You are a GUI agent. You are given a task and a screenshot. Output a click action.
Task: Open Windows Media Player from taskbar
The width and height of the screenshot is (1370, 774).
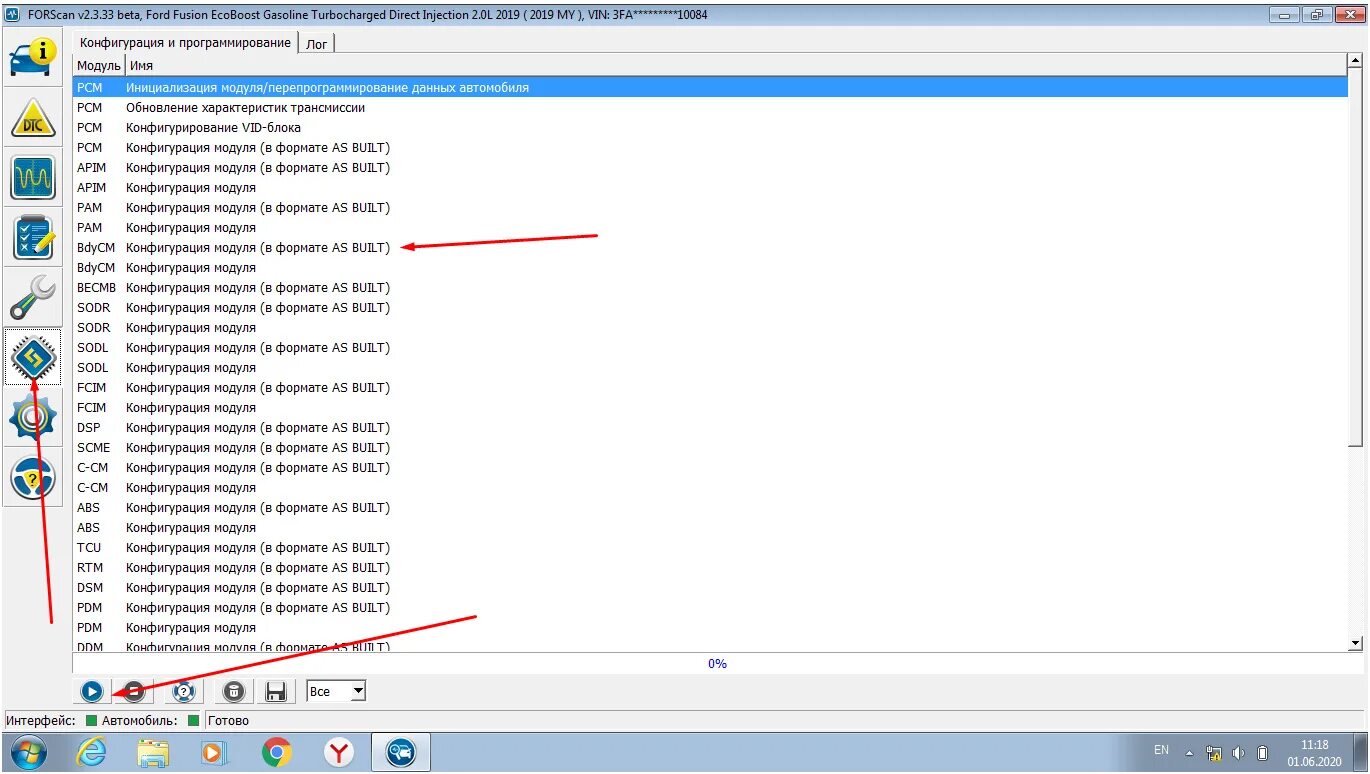click(x=215, y=752)
